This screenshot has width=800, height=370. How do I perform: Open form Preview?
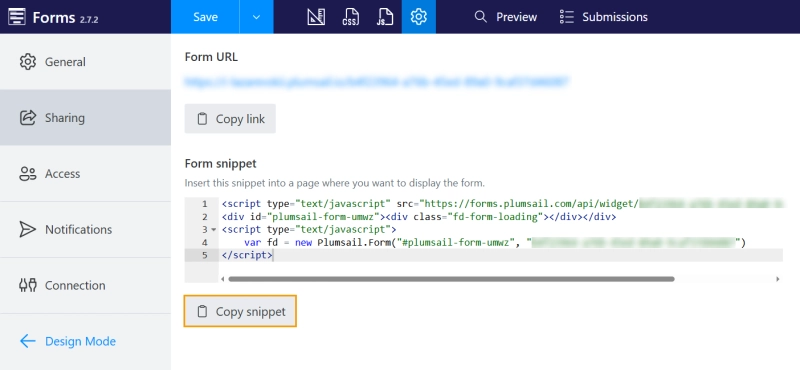pos(505,17)
